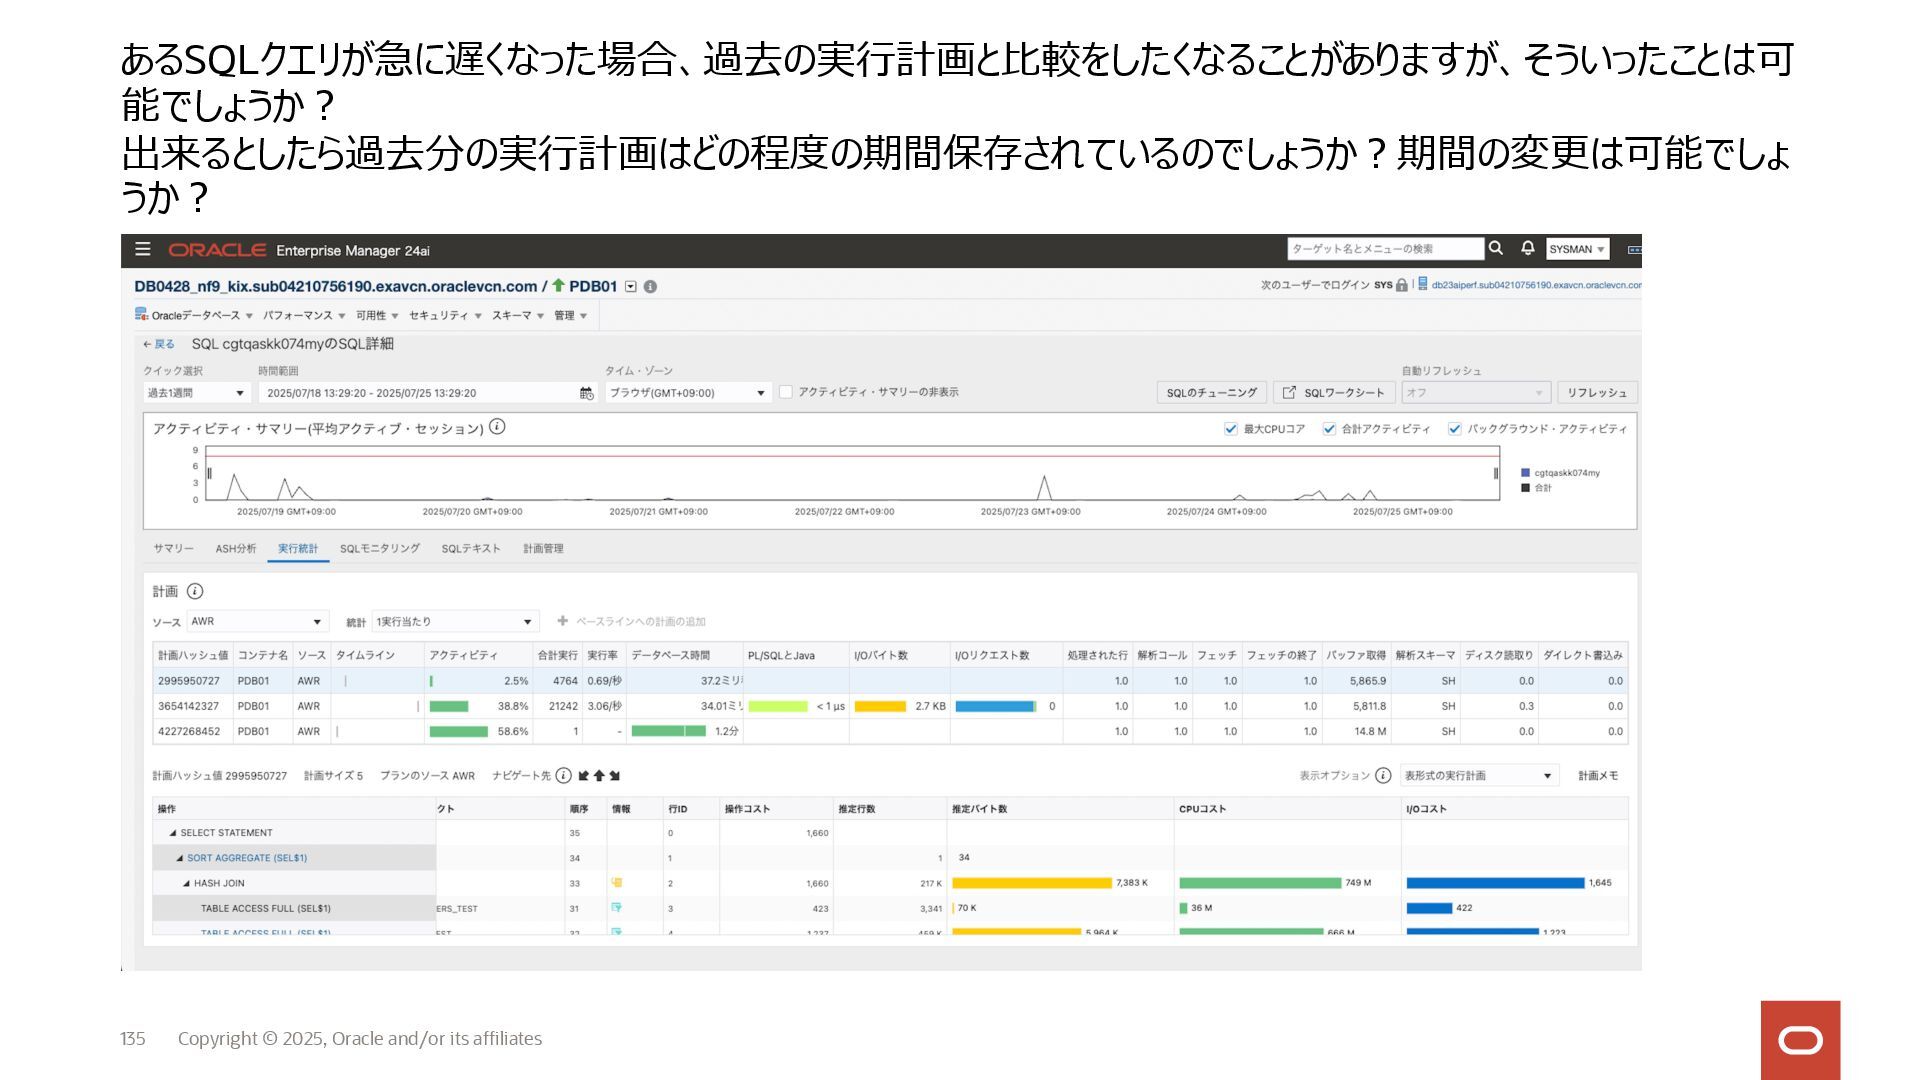1920x1080 pixels.
Task: Click the ターゲット名 search input field
Action: pyautogui.click(x=1385, y=249)
